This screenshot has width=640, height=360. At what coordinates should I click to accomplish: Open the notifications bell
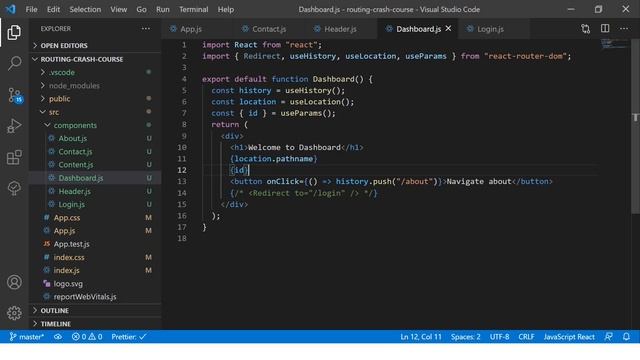pos(626,337)
